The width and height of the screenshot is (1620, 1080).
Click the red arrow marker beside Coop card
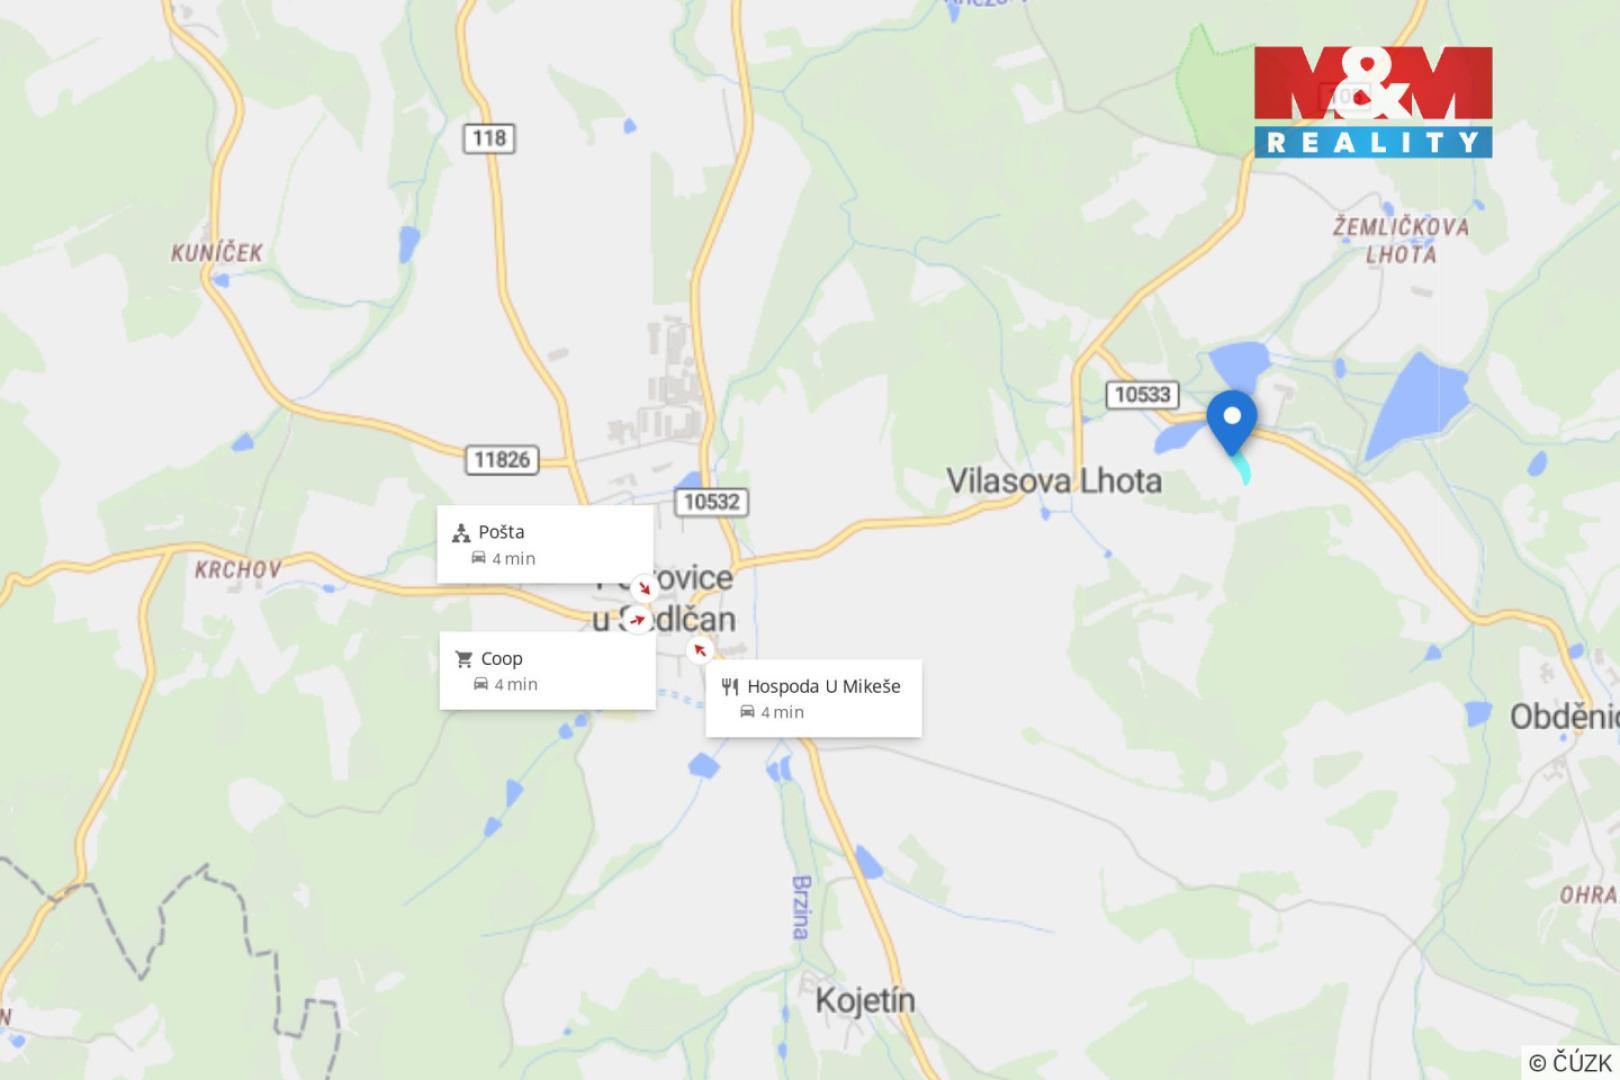635,620
